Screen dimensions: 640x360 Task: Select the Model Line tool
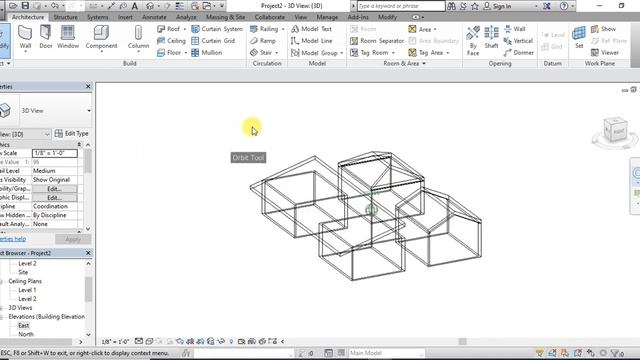coord(311,41)
